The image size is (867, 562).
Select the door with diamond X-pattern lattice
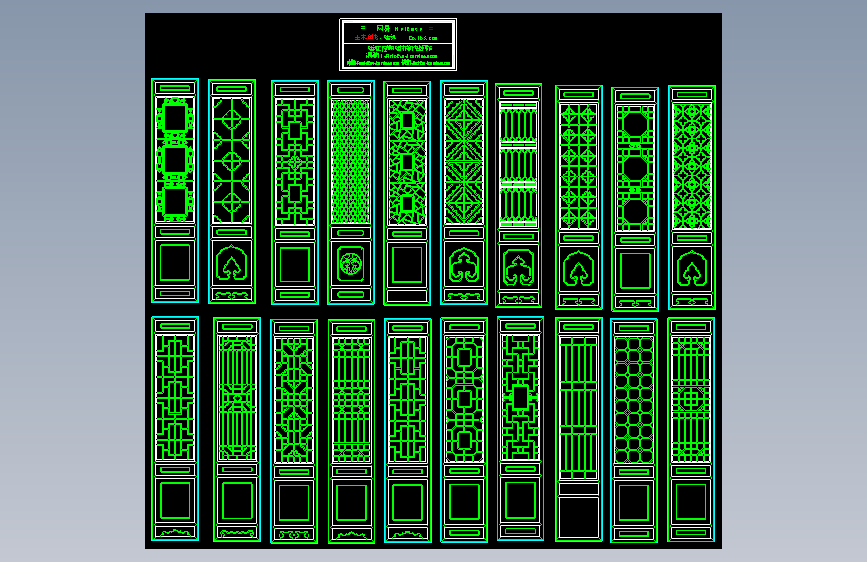coord(464,192)
